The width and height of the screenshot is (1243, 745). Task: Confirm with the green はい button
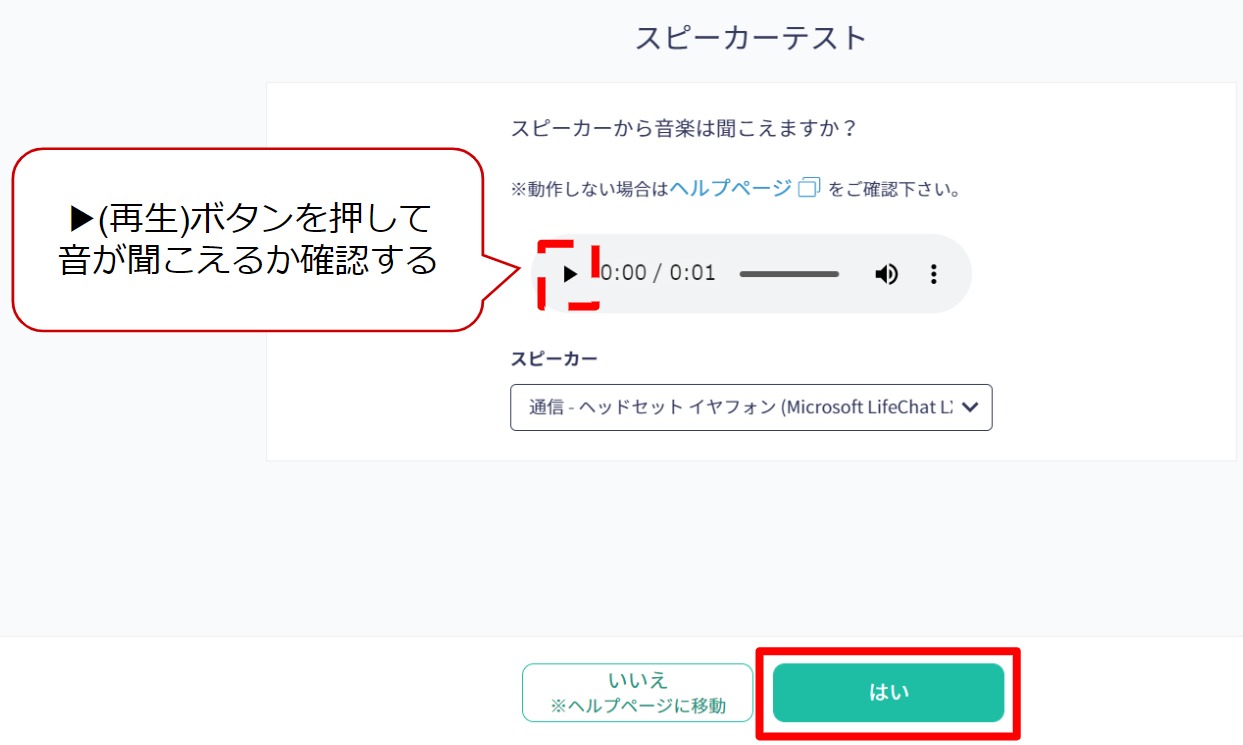888,692
